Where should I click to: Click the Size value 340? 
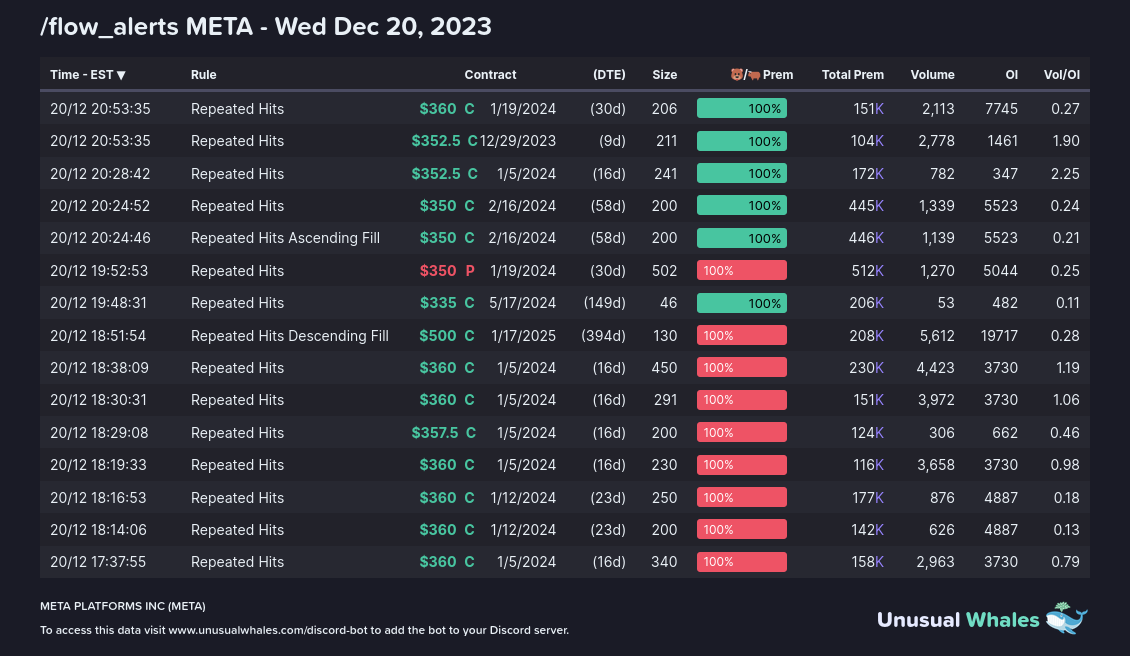click(x=664, y=562)
